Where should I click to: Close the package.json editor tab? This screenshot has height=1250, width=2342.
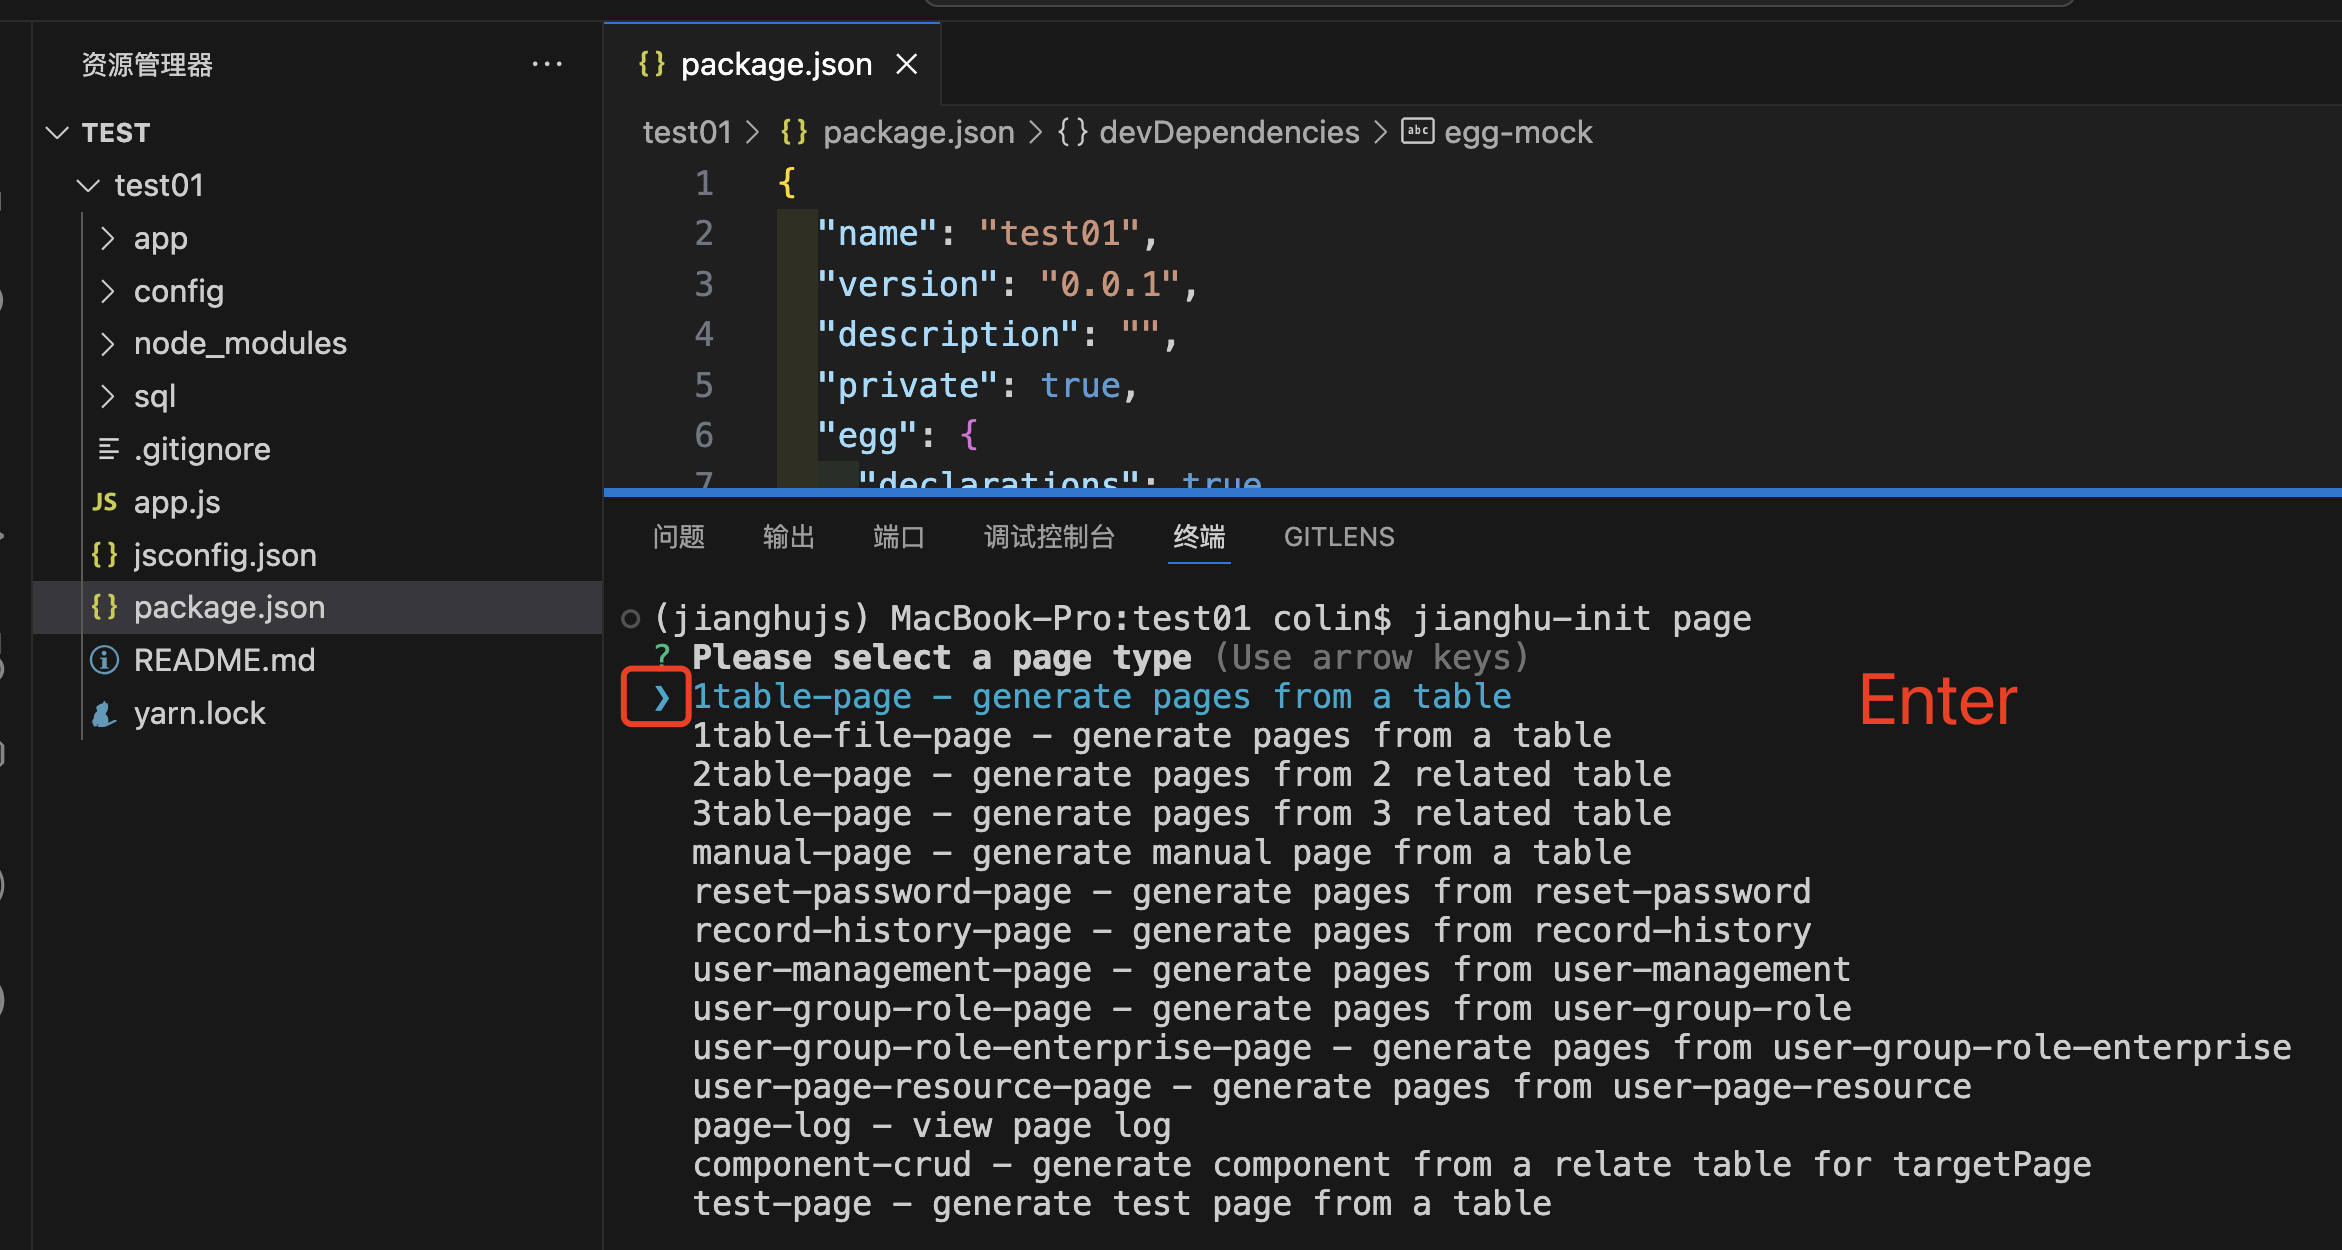pos(906,63)
